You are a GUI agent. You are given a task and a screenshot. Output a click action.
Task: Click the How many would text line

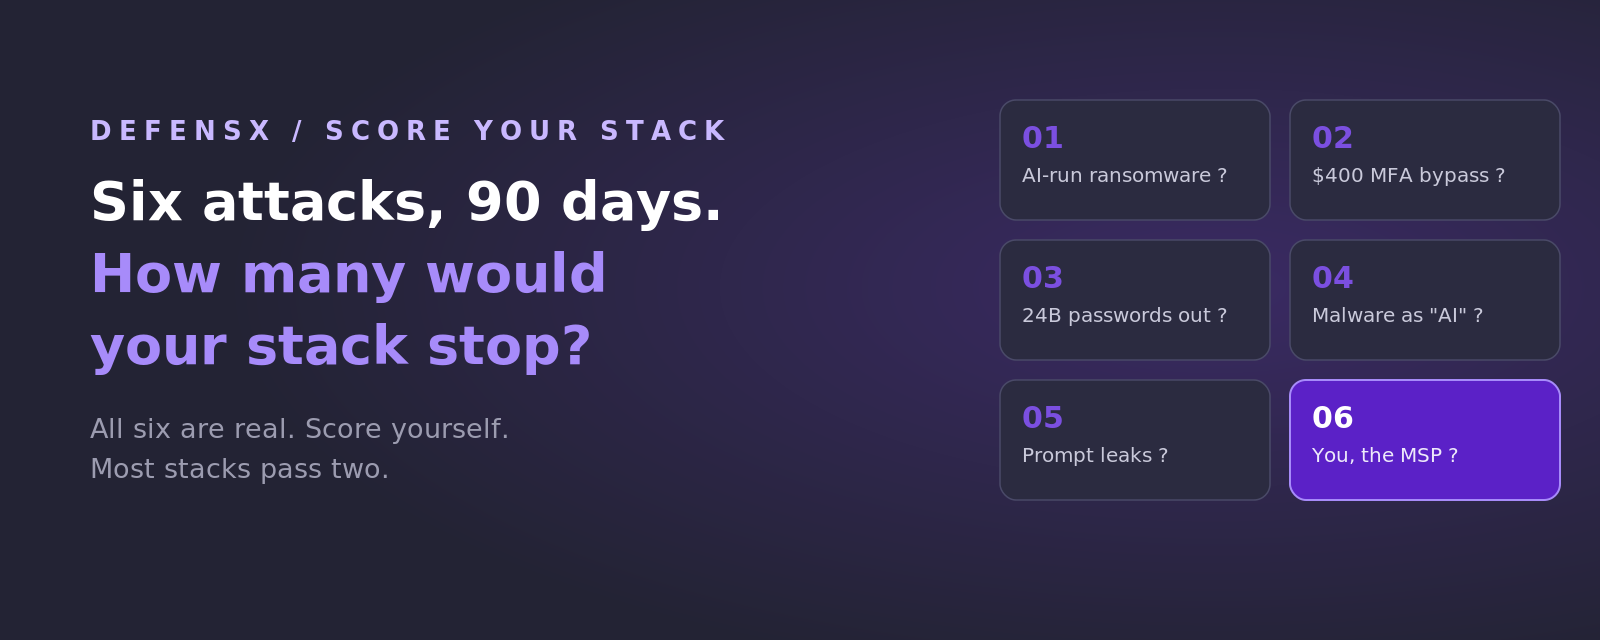coord(348,275)
